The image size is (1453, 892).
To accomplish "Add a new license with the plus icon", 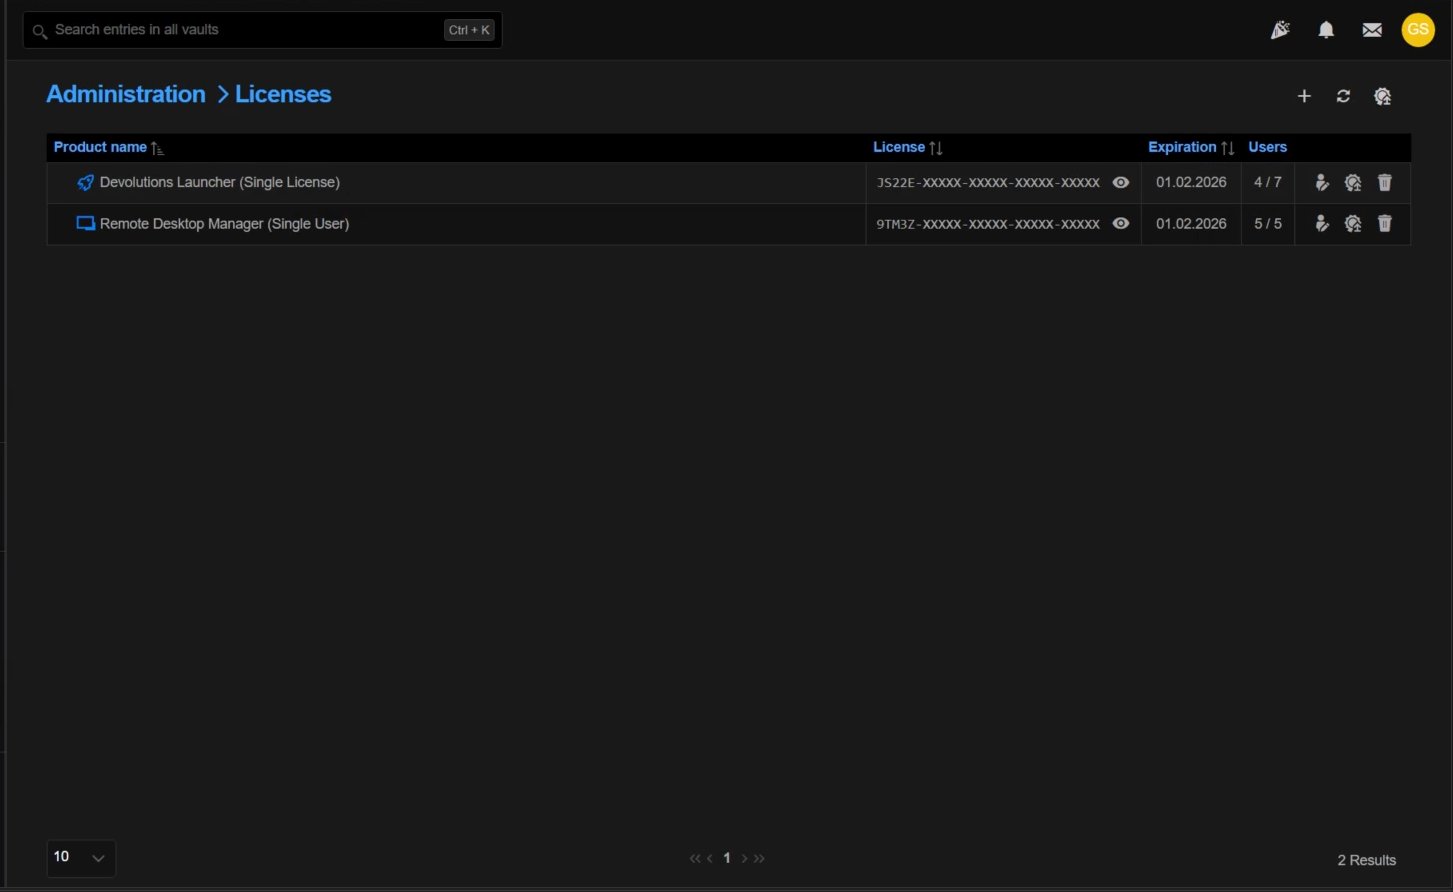I will (1304, 96).
